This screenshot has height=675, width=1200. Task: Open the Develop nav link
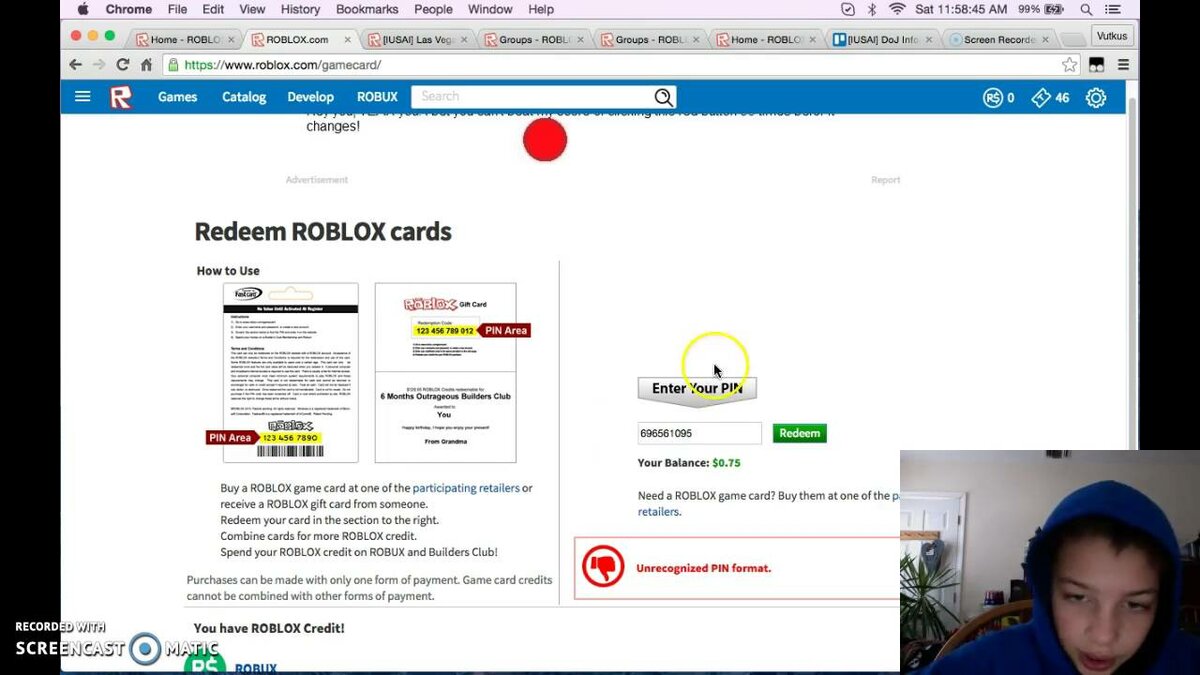[x=310, y=97]
